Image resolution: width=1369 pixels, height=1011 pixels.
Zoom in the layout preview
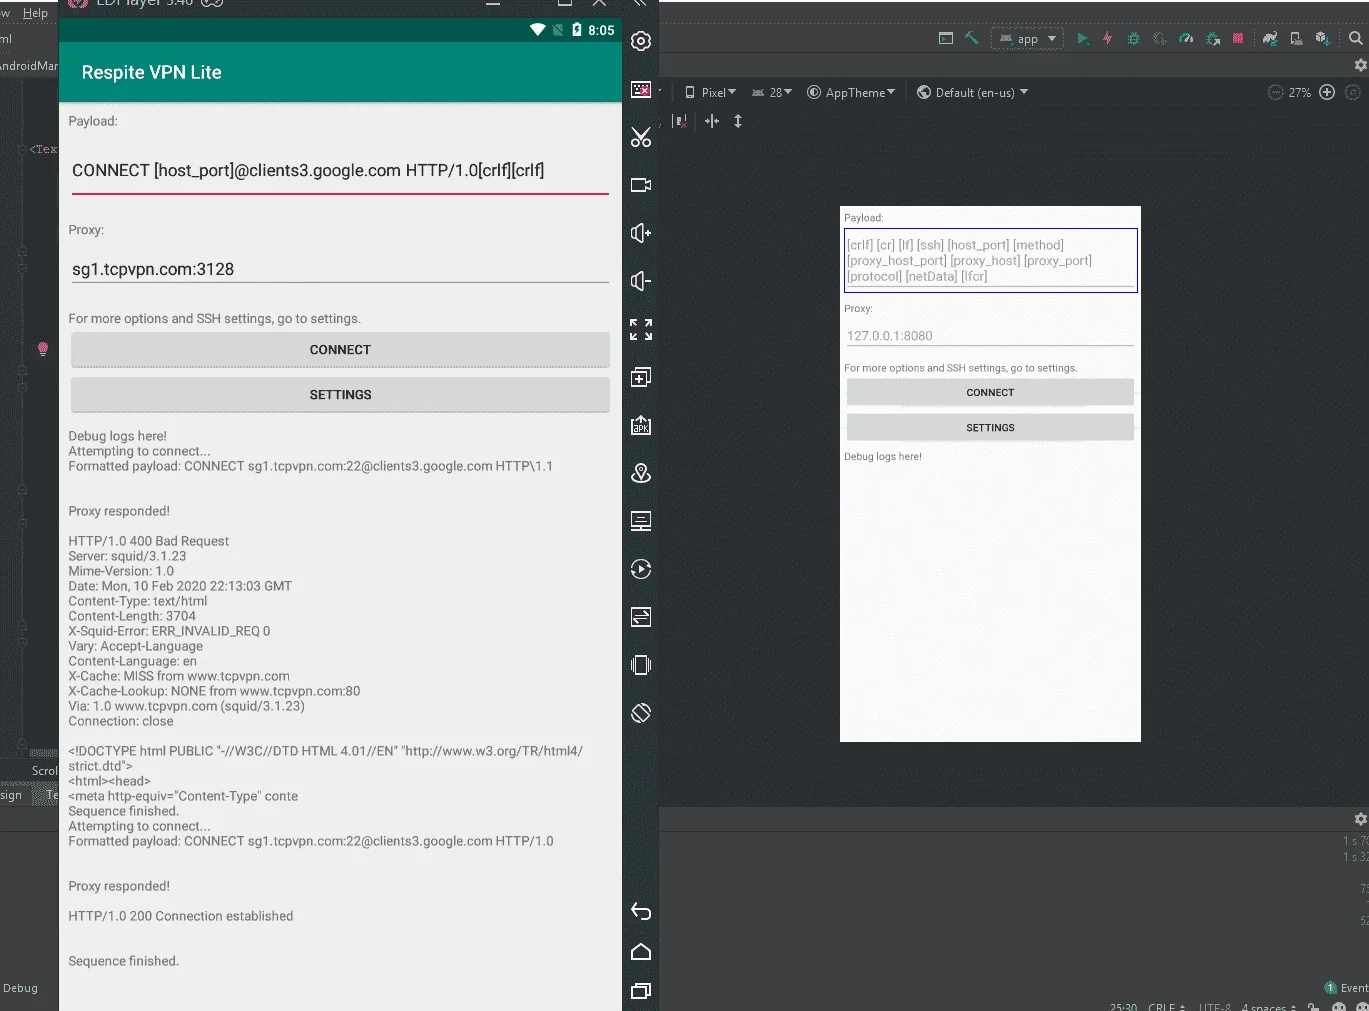click(1327, 92)
